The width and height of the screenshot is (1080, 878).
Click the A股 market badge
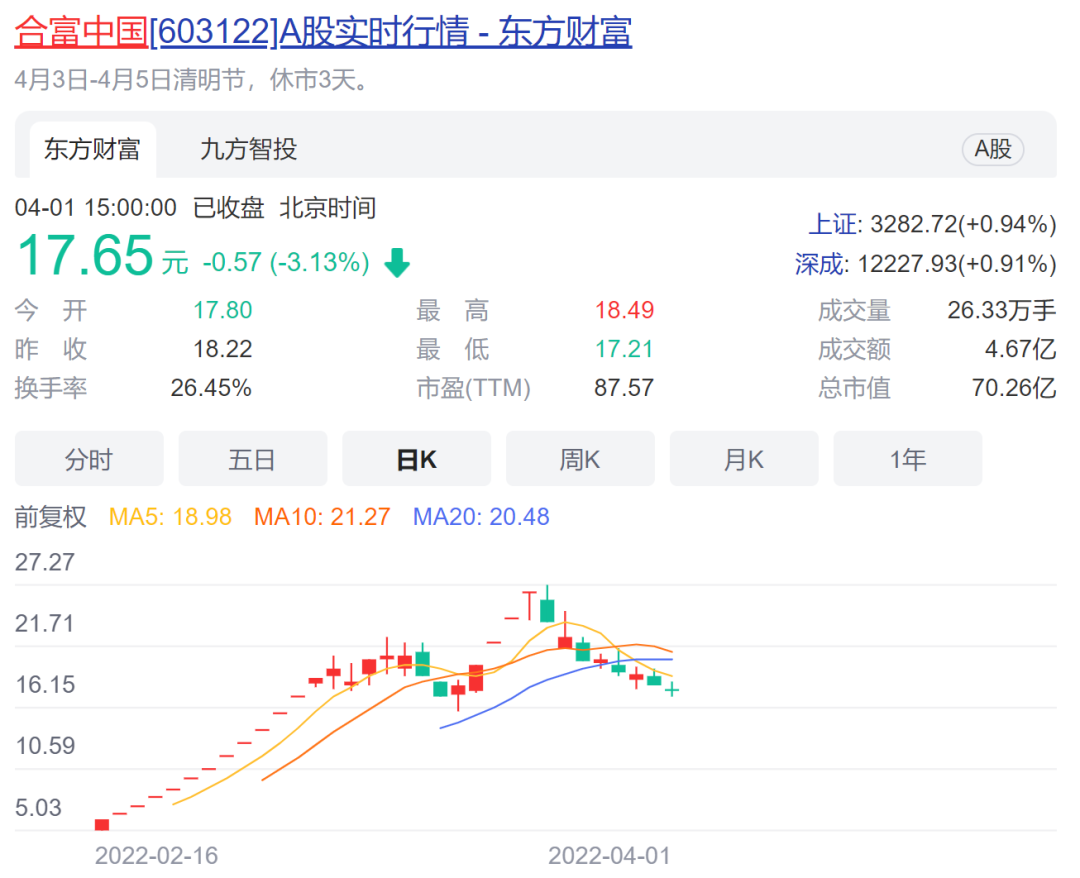click(993, 150)
